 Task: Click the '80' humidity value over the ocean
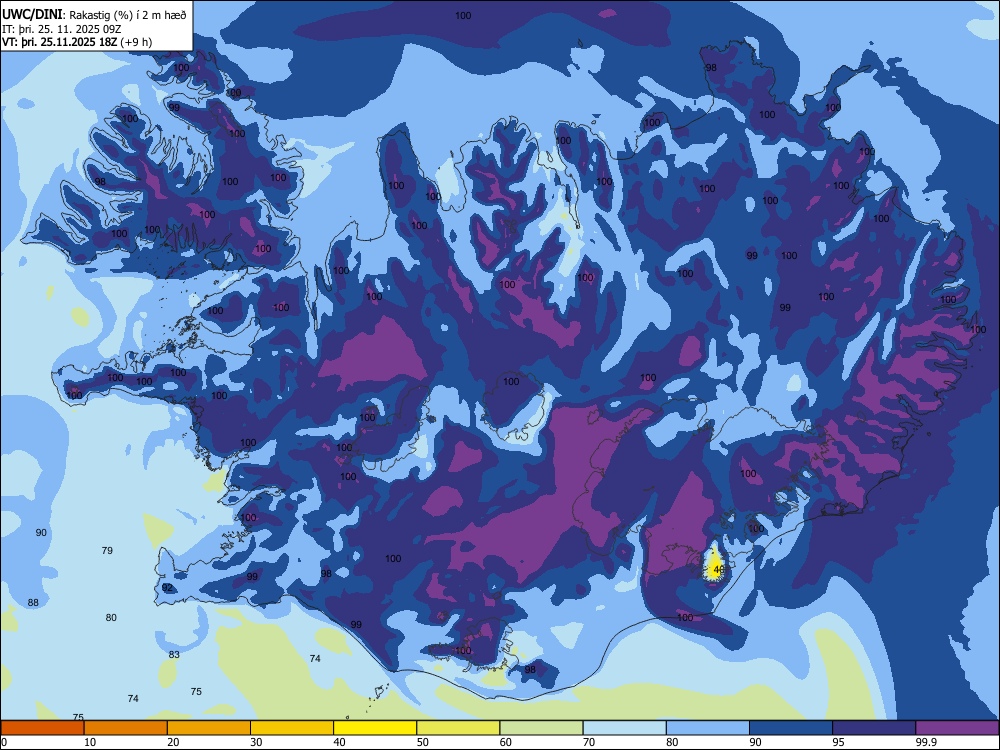click(x=111, y=617)
